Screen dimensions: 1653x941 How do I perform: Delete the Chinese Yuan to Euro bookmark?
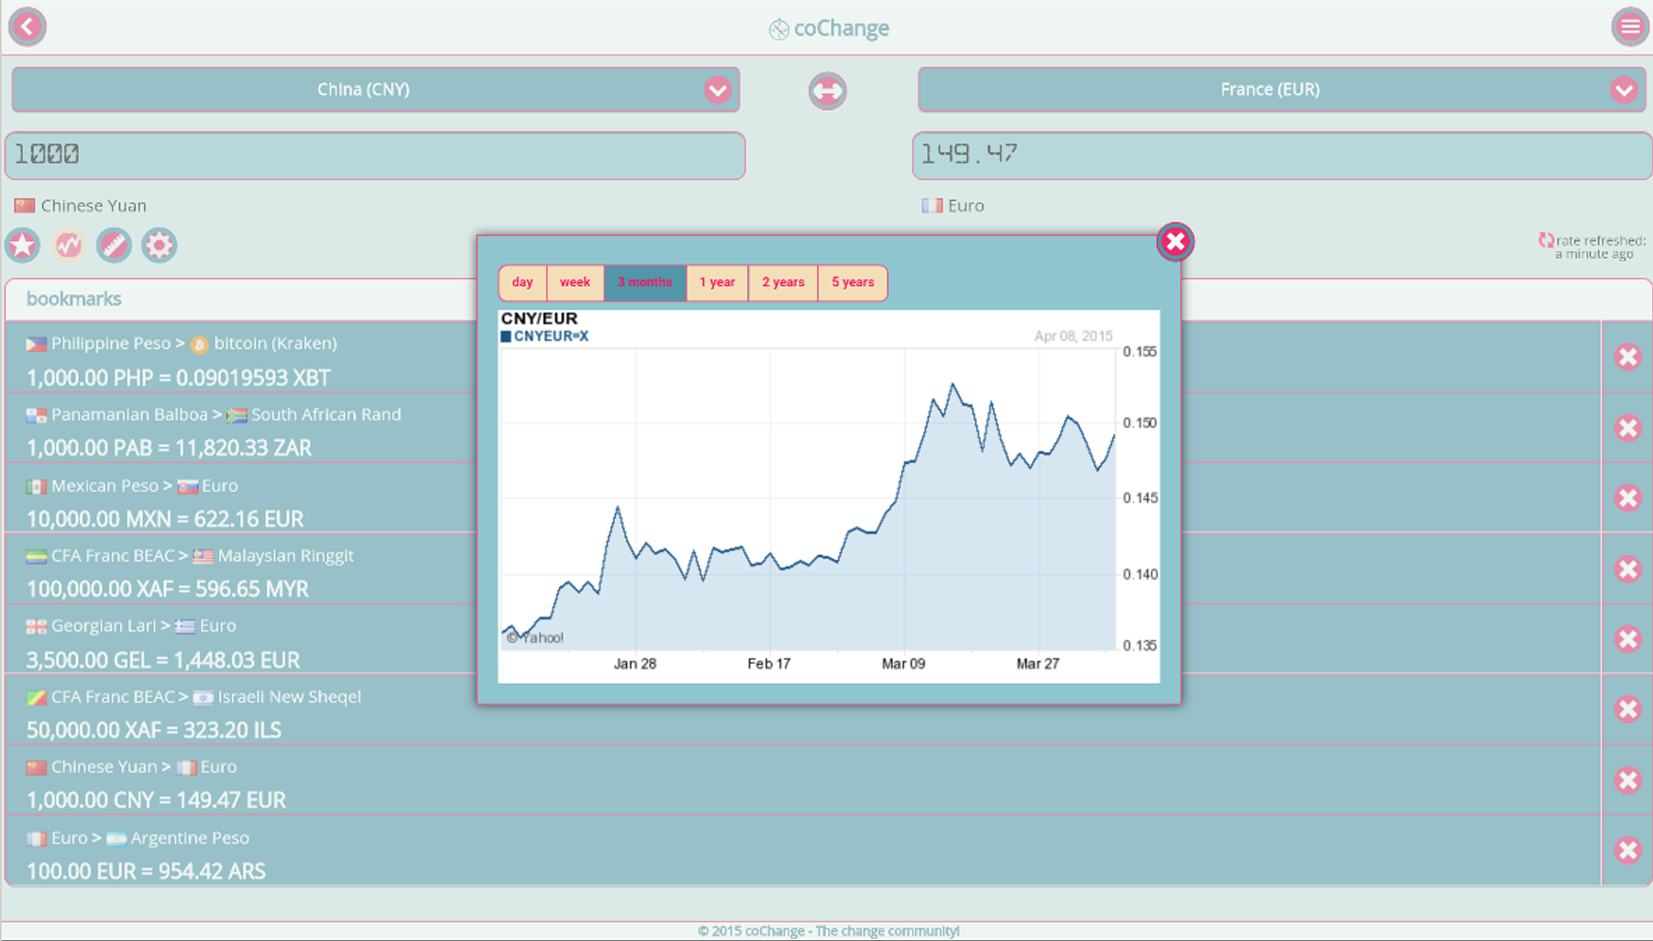[1628, 780]
